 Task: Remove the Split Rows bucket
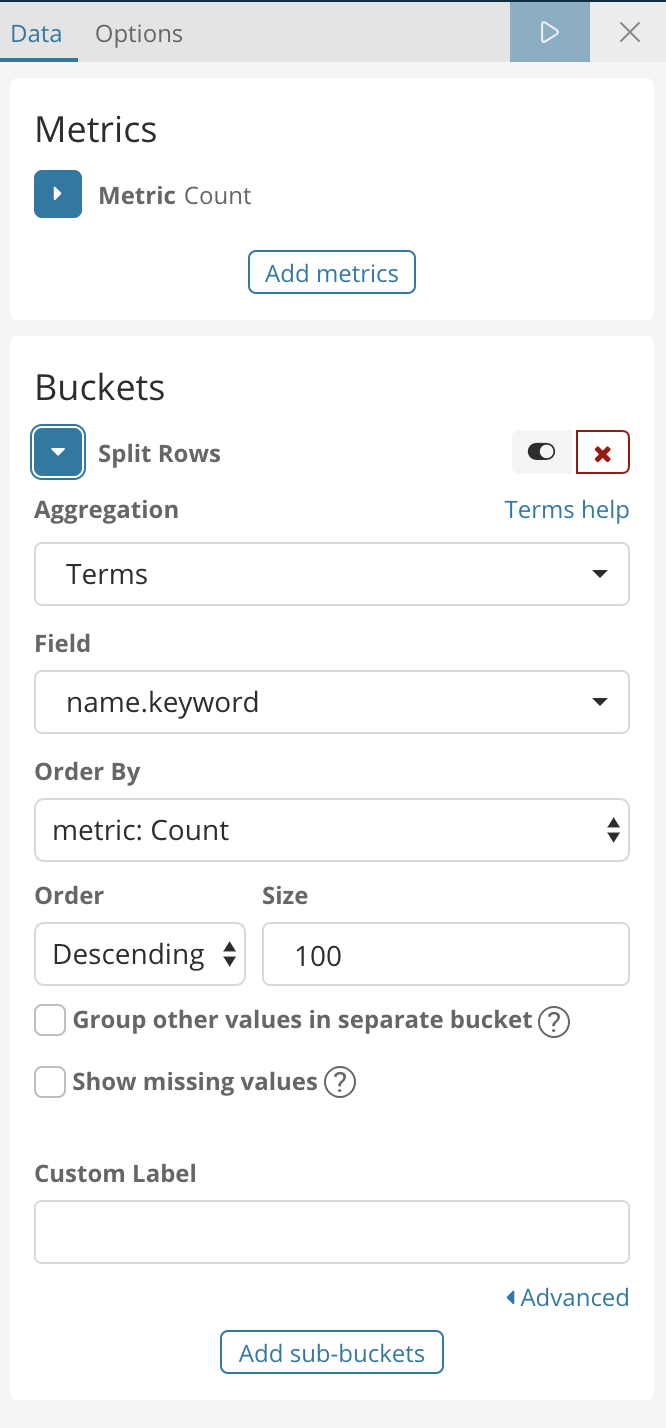(x=603, y=453)
